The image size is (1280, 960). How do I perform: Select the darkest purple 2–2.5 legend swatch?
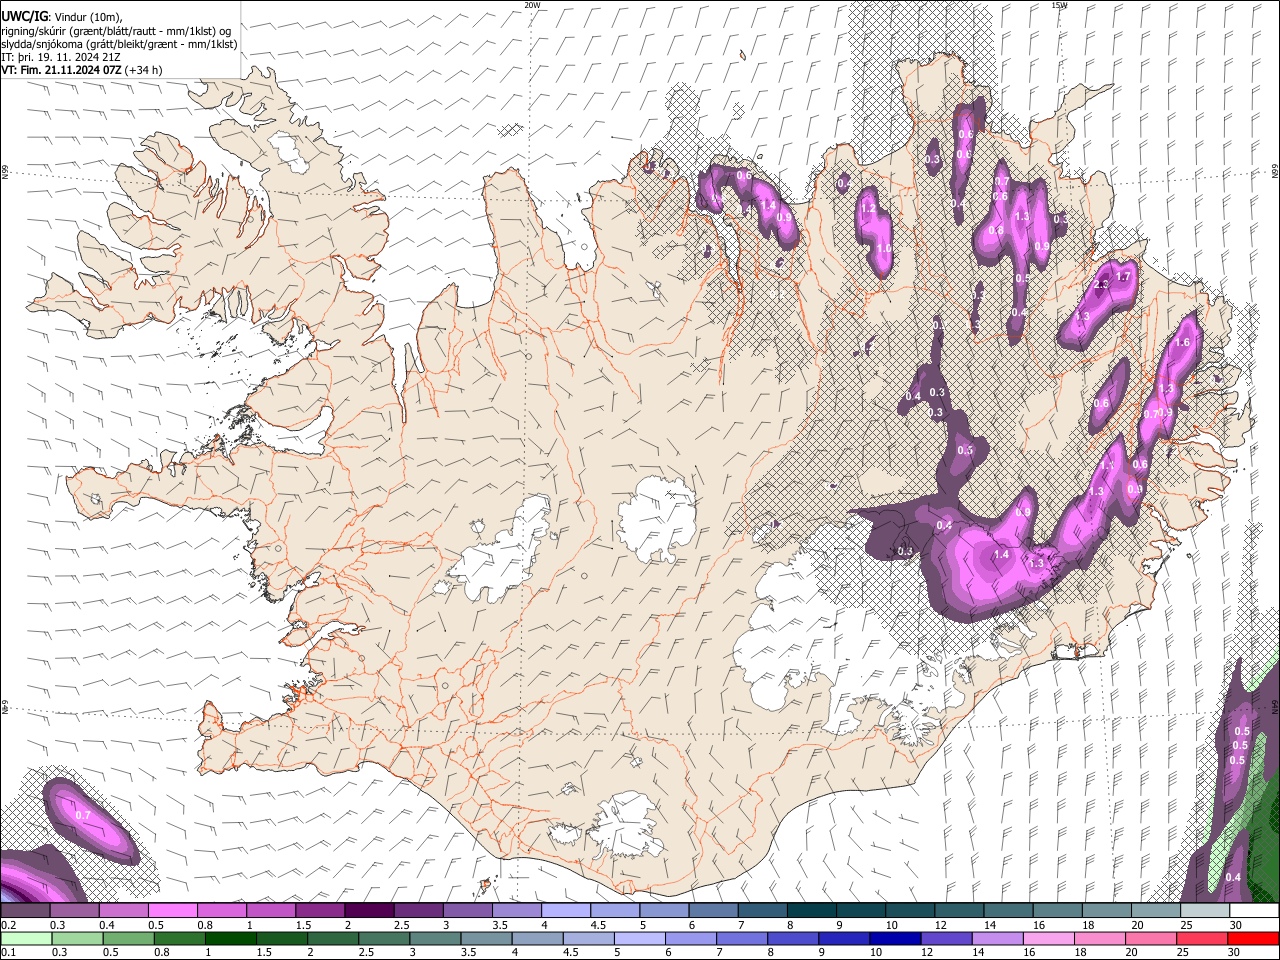click(368, 911)
